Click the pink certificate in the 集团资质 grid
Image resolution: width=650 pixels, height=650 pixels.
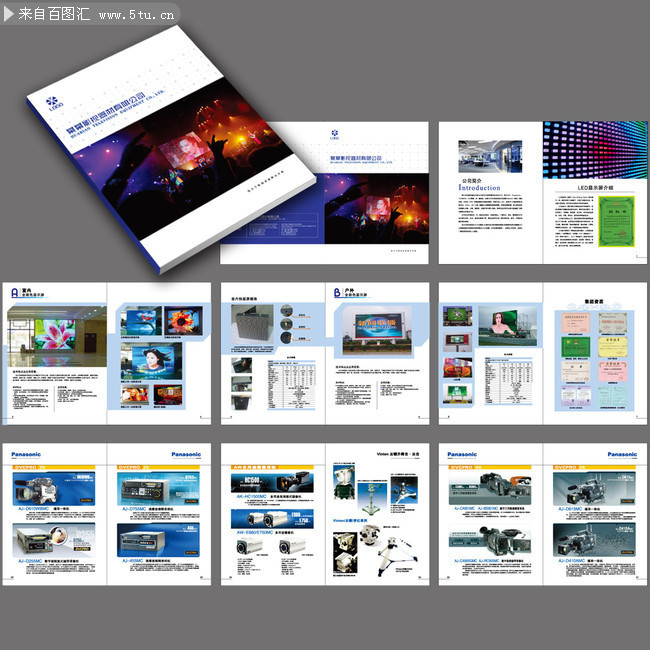click(613, 371)
